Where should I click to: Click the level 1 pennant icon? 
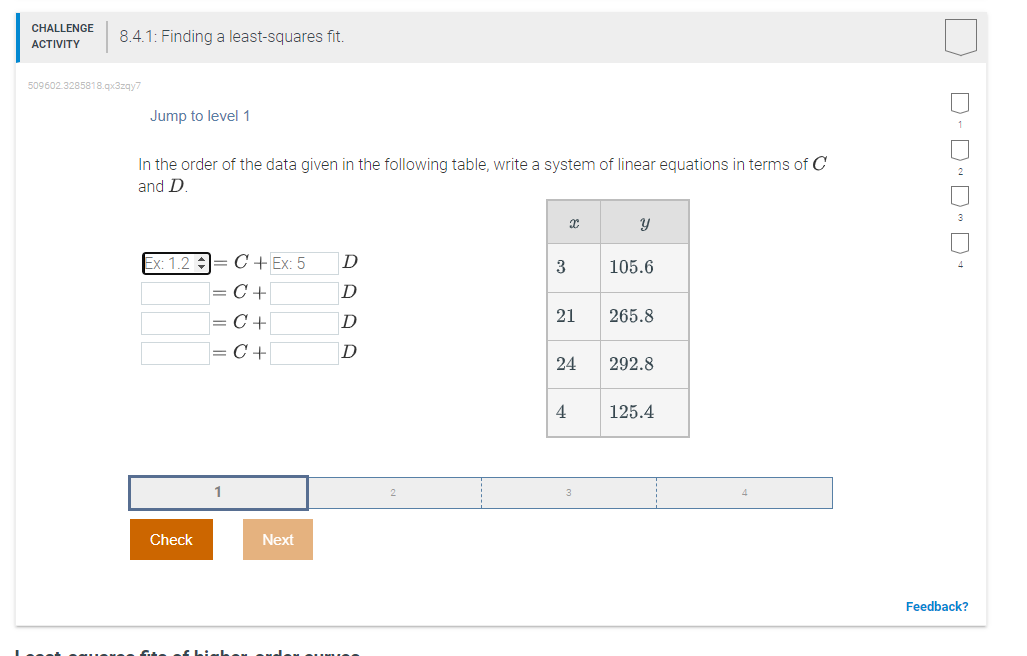(x=959, y=100)
